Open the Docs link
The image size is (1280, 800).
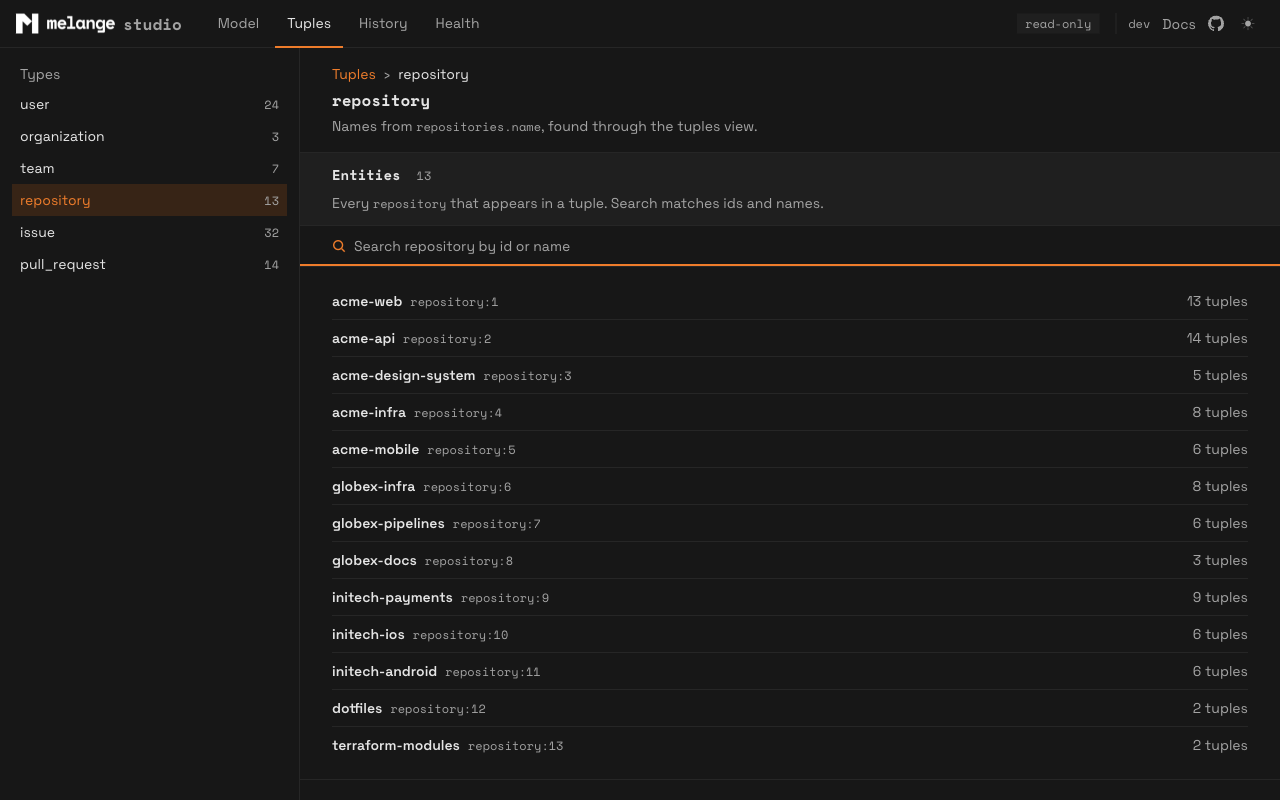click(1179, 24)
